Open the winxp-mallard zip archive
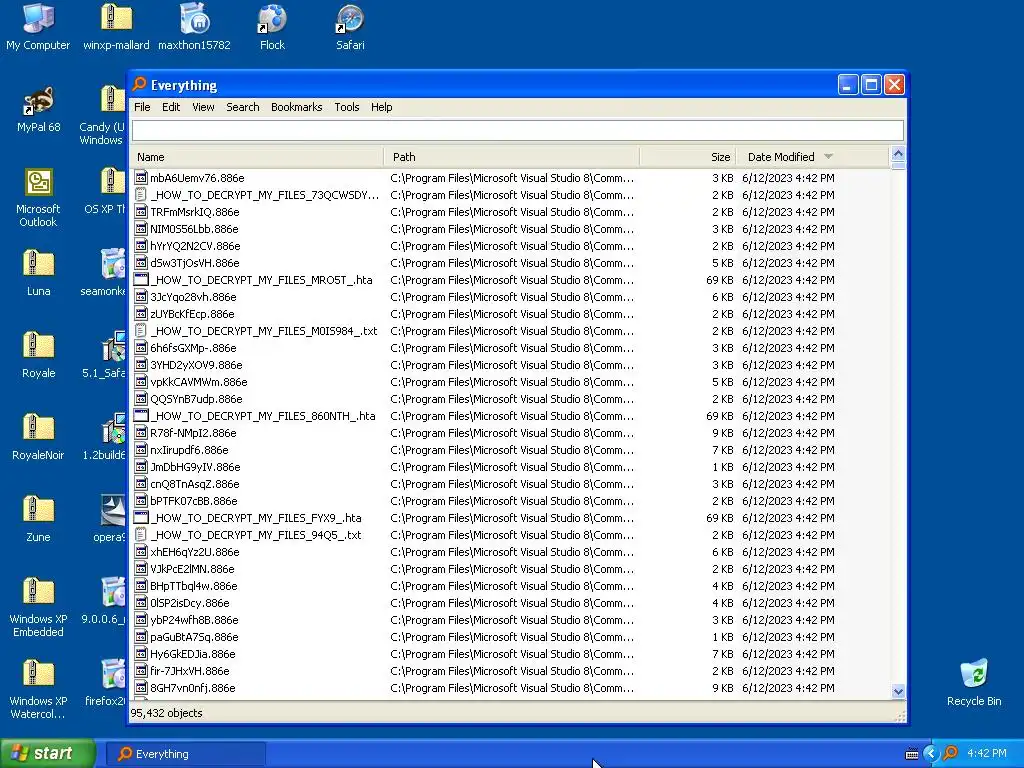Screen dimensions: 1024x768 tap(116, 27)
